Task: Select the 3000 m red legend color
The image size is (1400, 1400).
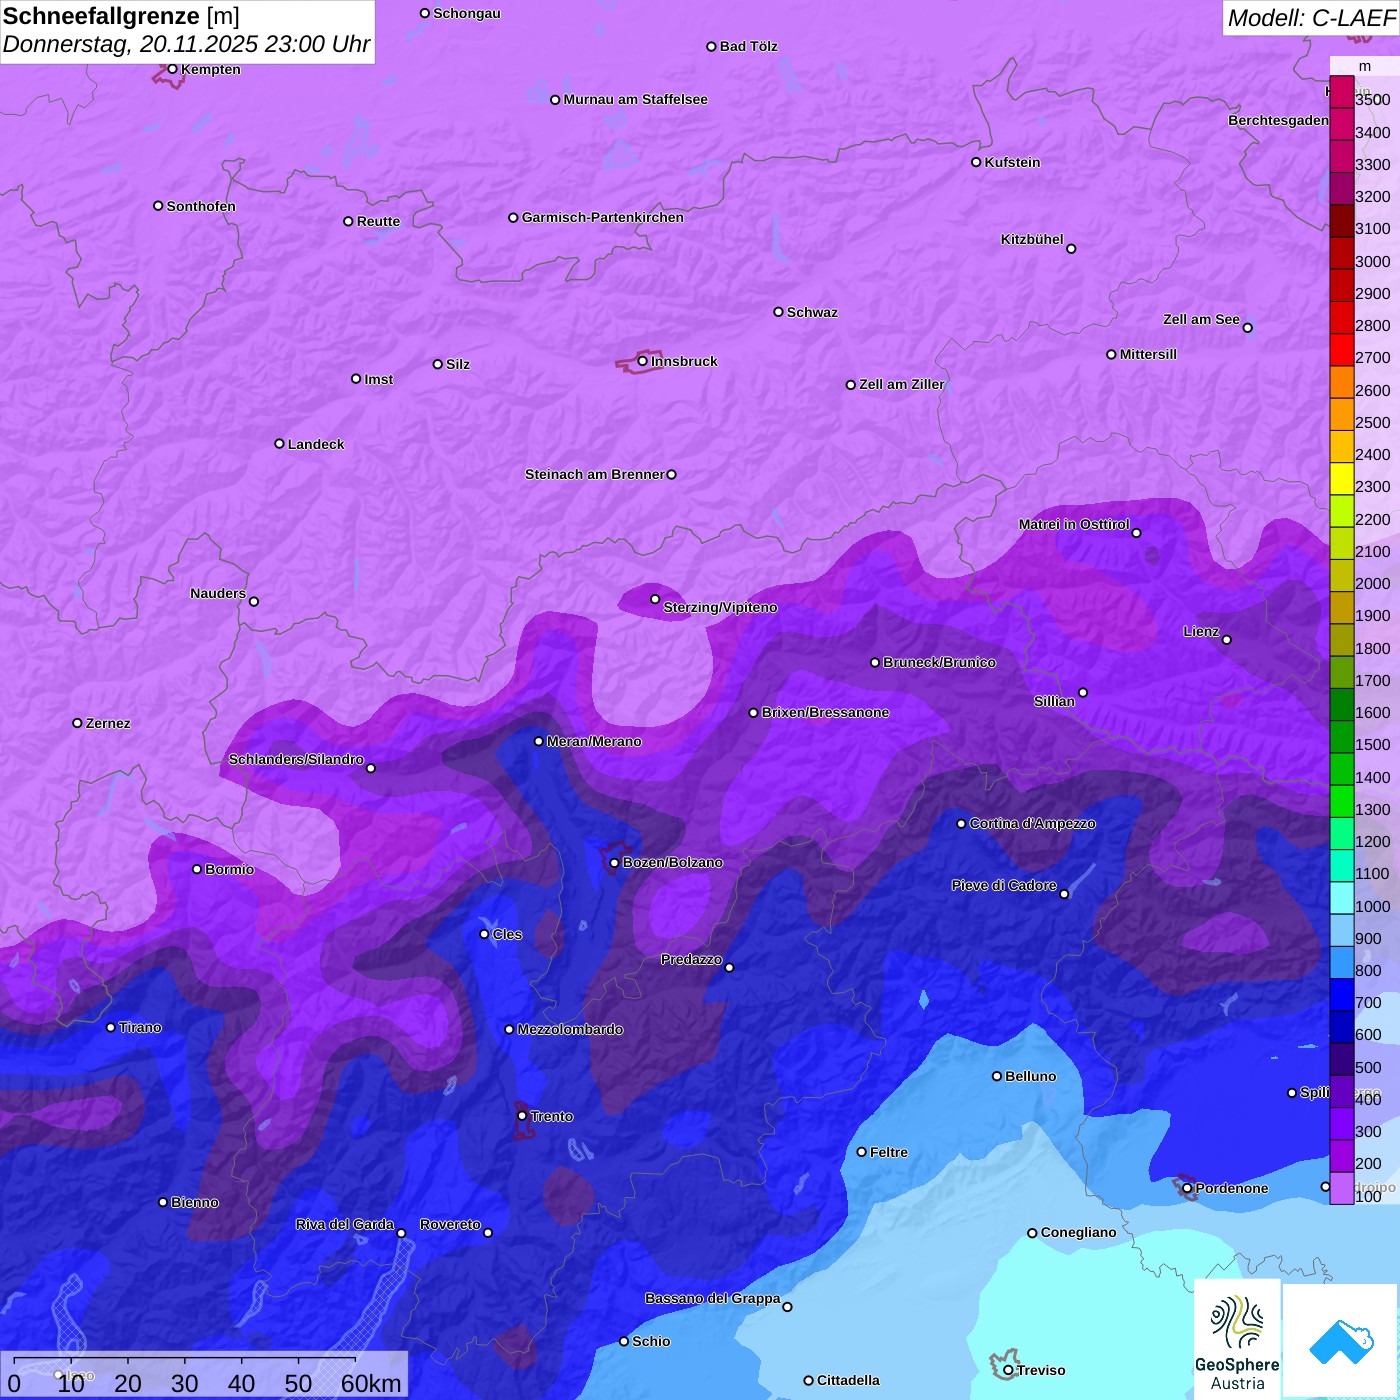Action: (x=1341, y=253)
